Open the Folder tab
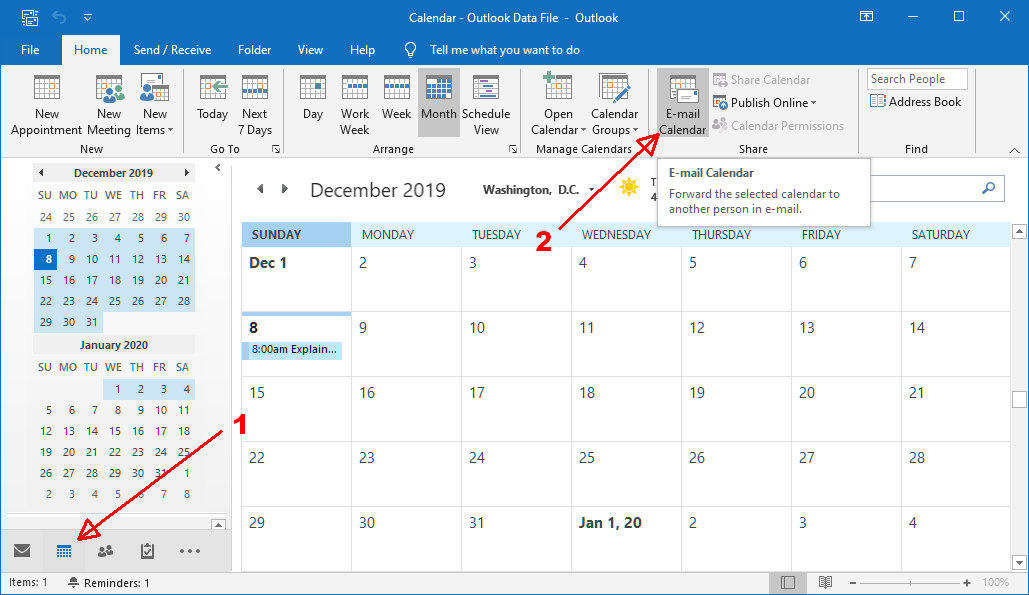This screenshot has width=1029, height=595. tap(255, 50)
